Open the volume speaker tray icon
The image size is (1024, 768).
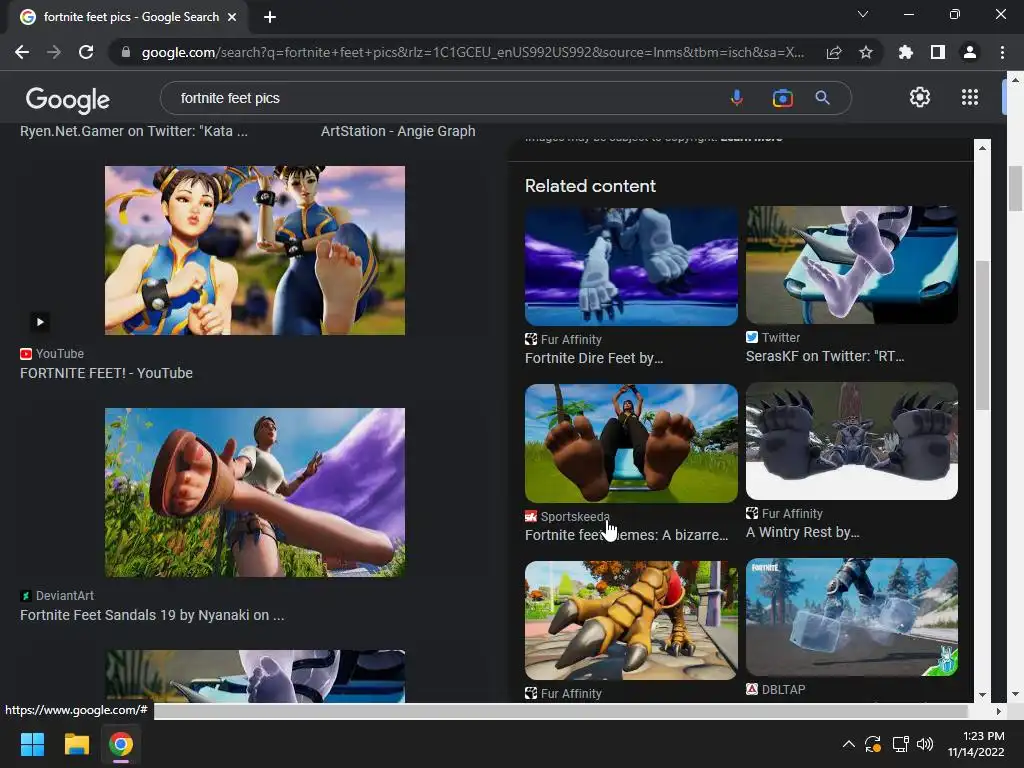[925, 744]
